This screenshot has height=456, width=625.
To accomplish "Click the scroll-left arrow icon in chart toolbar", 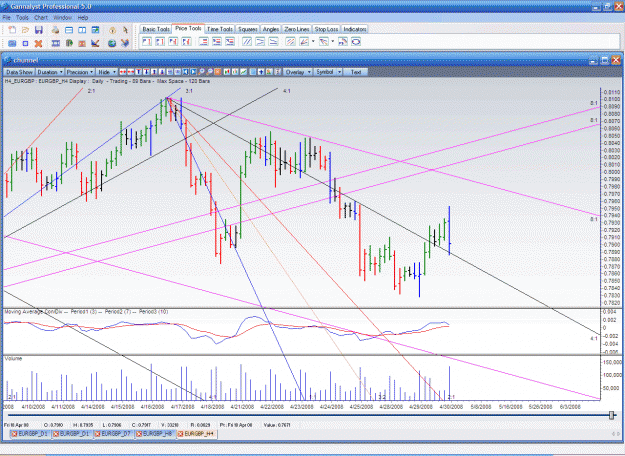I will 185,72.
